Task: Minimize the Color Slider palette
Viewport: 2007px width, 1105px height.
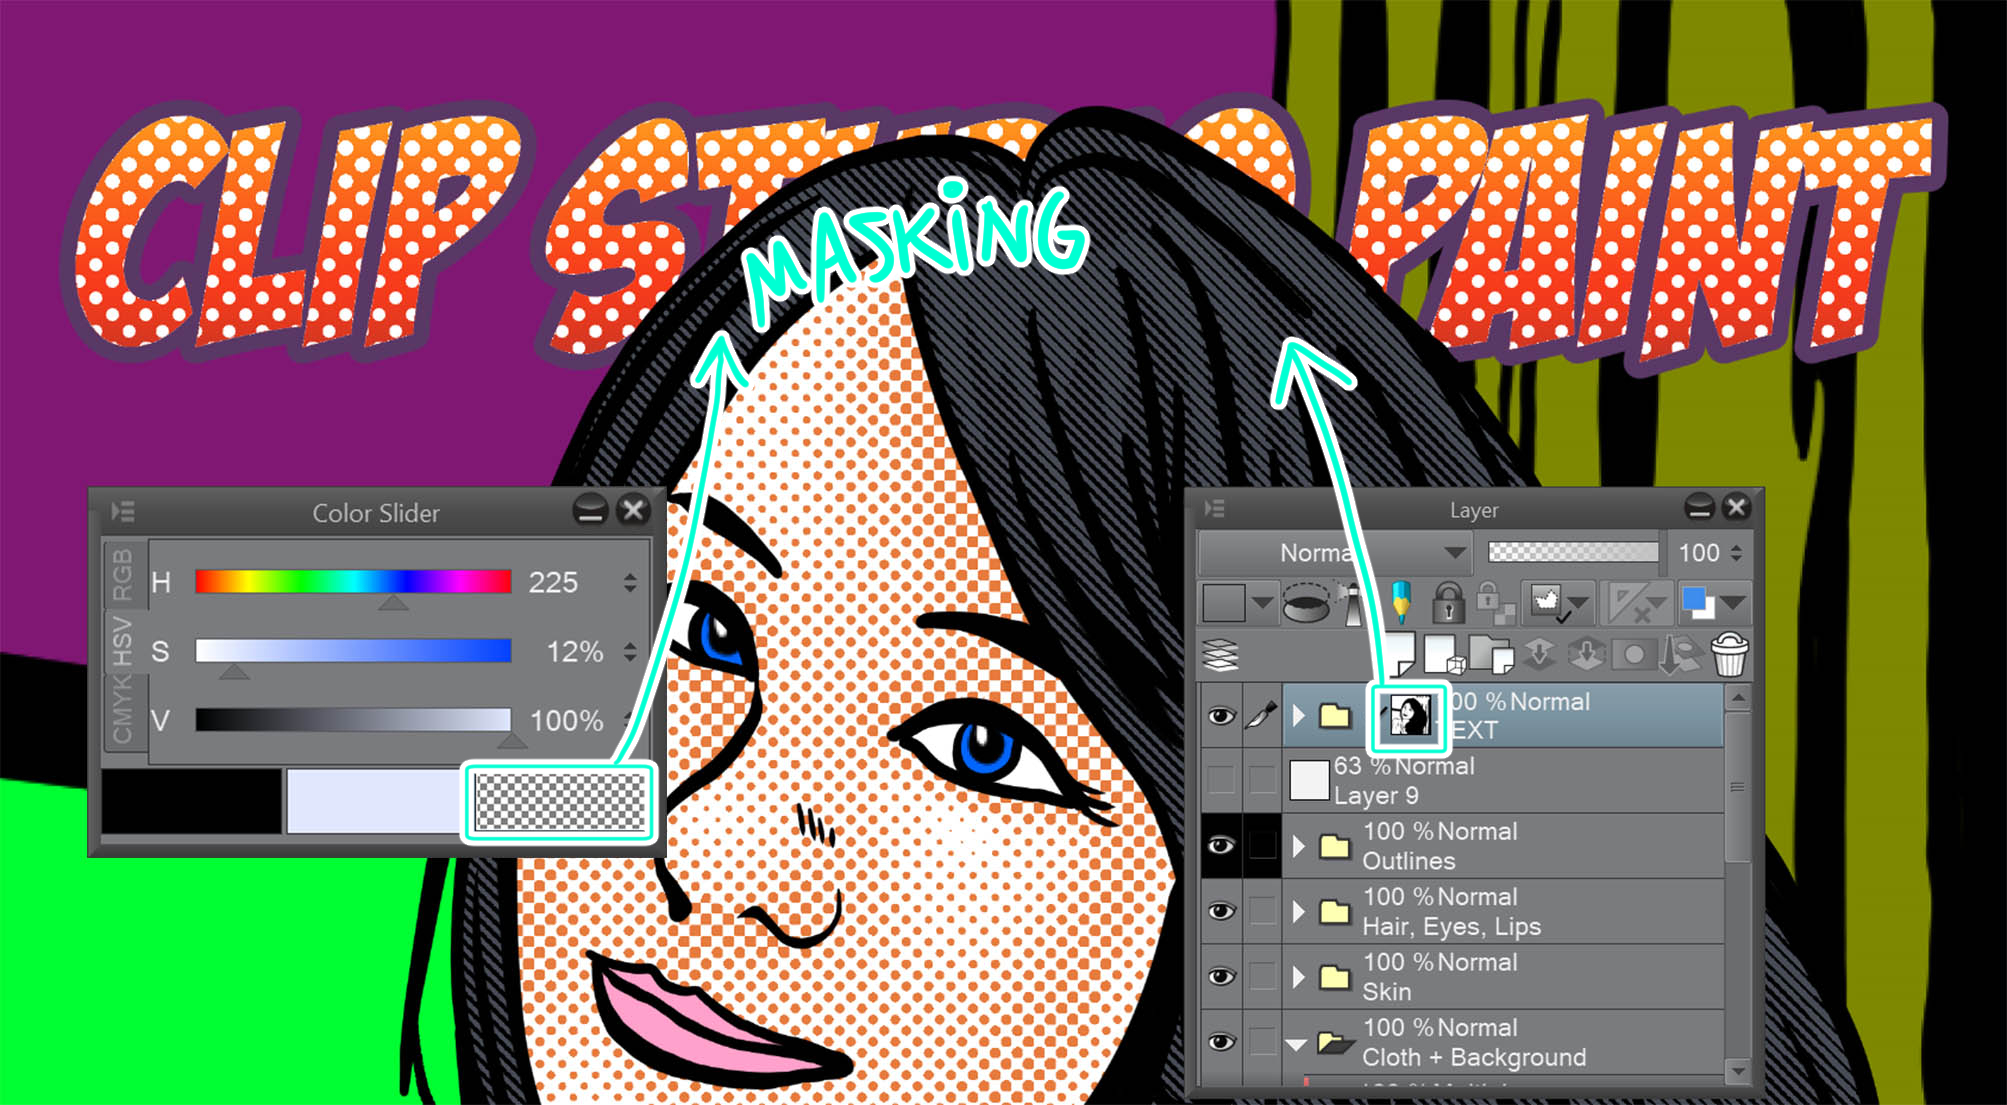Action: [x=590, y=511]
